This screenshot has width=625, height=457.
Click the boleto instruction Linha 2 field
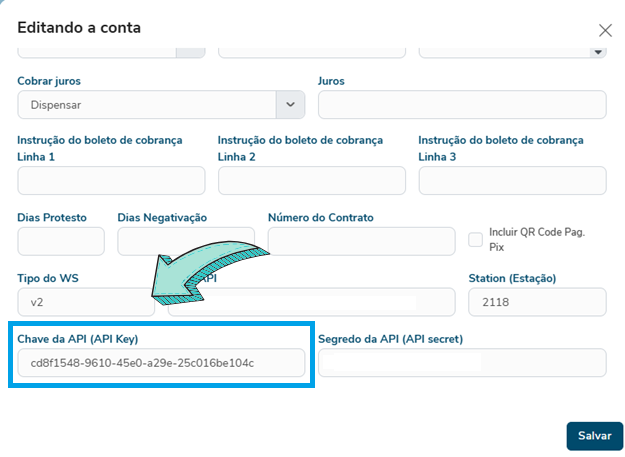click(312, 180)
